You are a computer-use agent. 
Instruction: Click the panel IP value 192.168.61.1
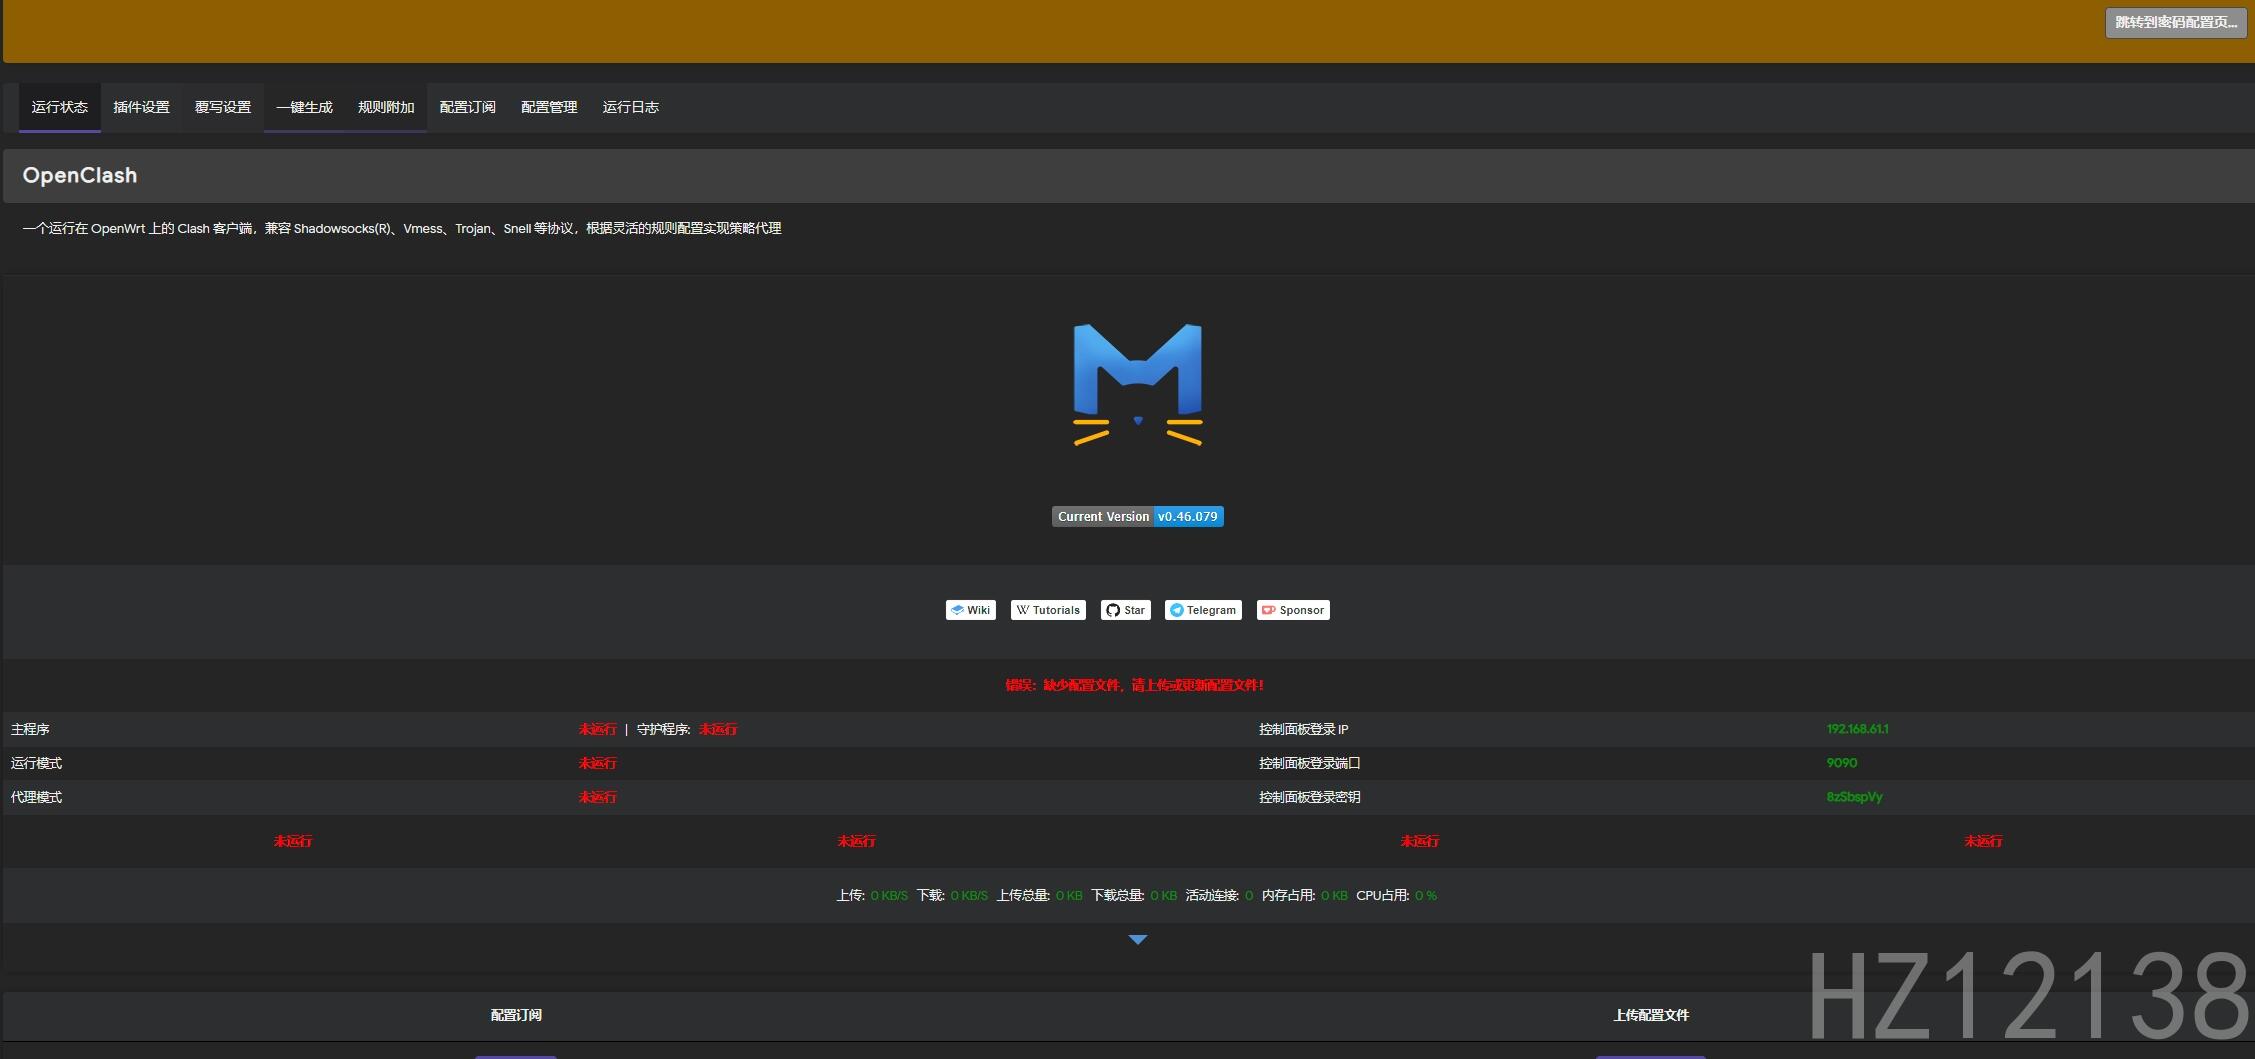tap(1858, 729)
